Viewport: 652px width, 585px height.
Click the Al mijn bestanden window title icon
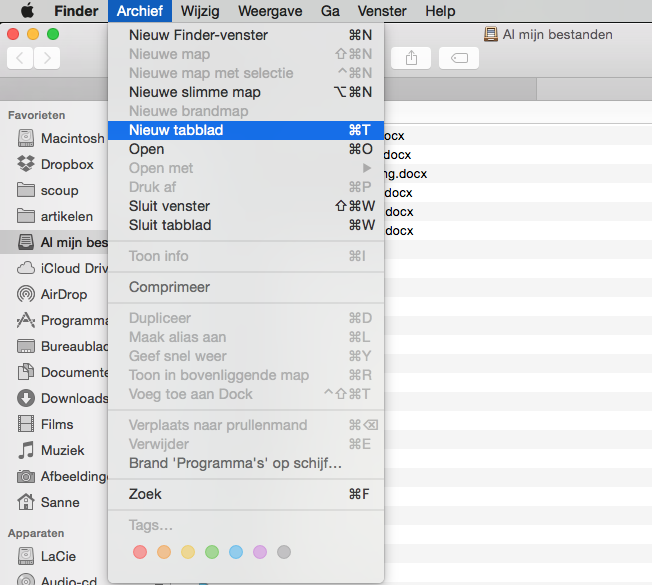[491, 35]
